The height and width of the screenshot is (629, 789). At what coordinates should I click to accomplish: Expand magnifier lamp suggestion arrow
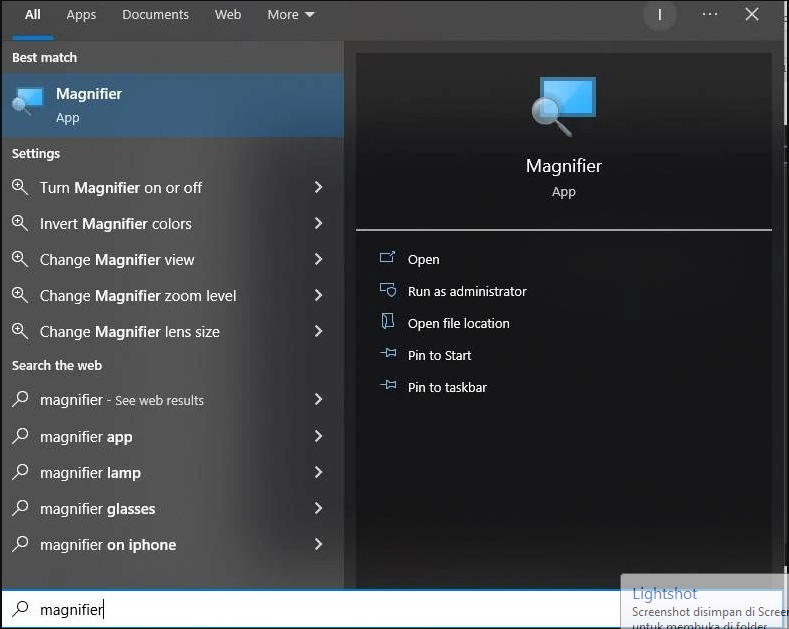point(318,472)
